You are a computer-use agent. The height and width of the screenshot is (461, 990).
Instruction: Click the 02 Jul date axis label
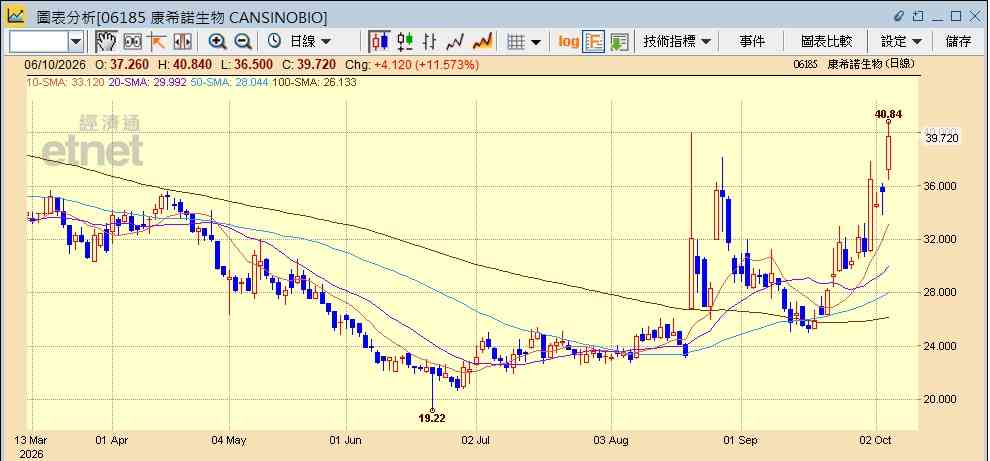[x=477, y=440]
